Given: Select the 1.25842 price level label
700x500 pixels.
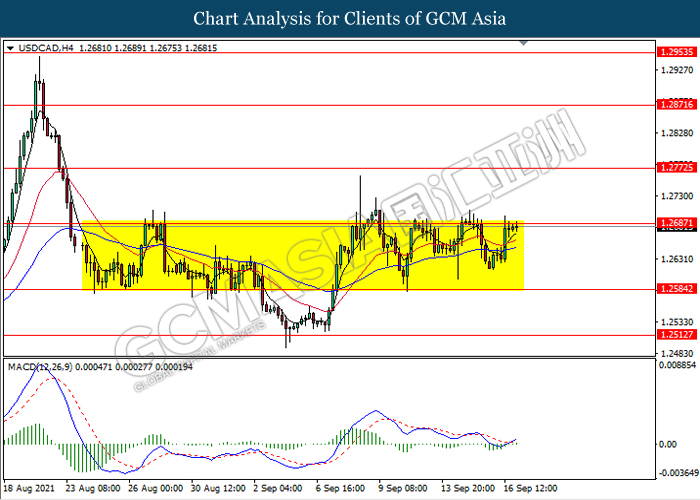Looking at the screenshot, I should pyautogui.click(x=677, y=289).
